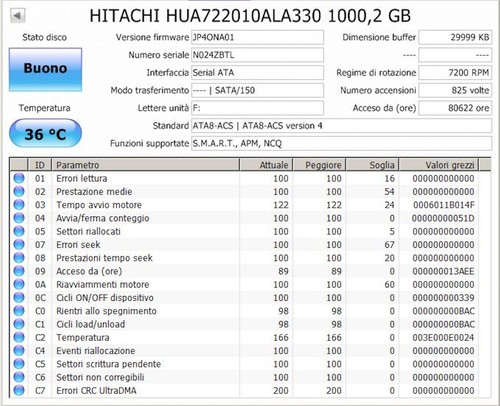
Task: Select the Eventi riallocazione parameter text
Action: (96, 351)
